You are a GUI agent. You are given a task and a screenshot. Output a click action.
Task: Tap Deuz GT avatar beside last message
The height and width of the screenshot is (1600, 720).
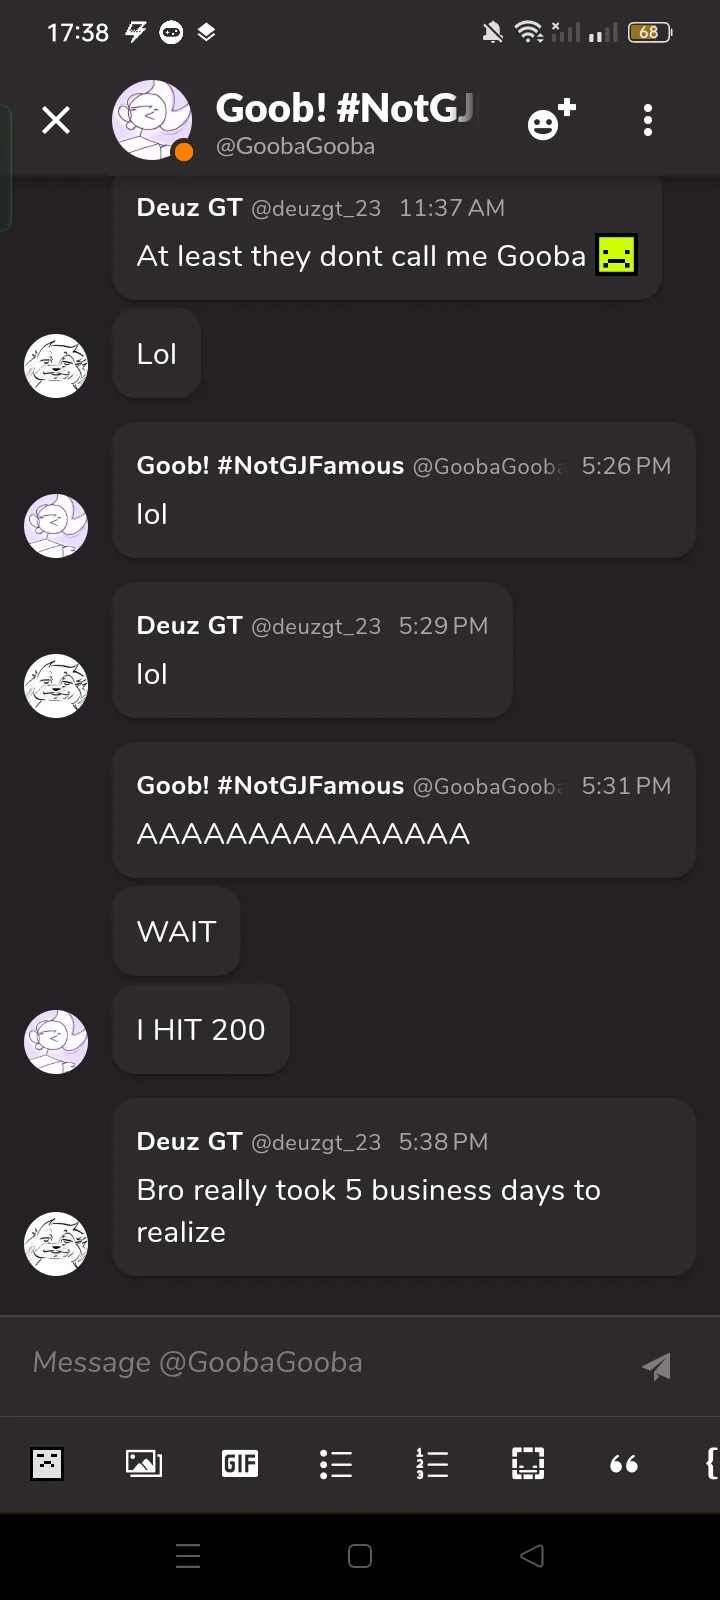pos(56,1244)
